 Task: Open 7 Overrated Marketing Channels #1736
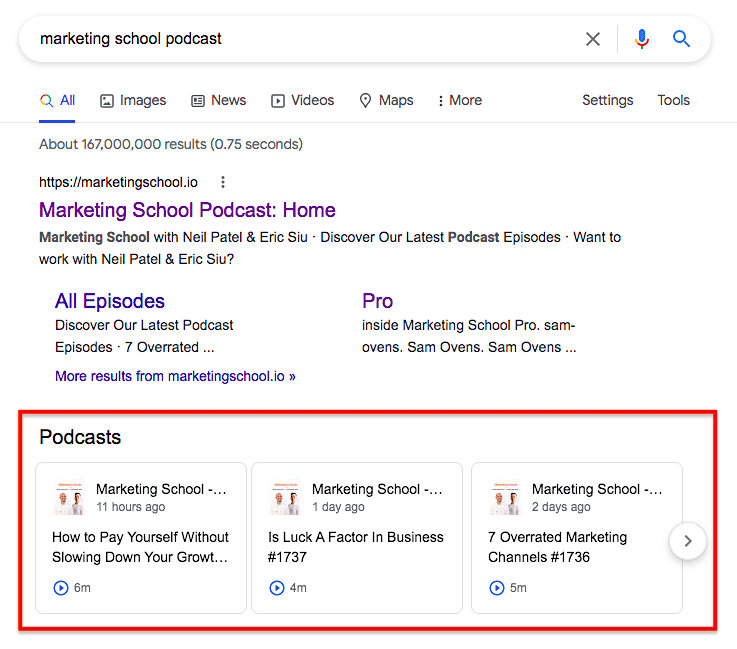tap(557, 547)
